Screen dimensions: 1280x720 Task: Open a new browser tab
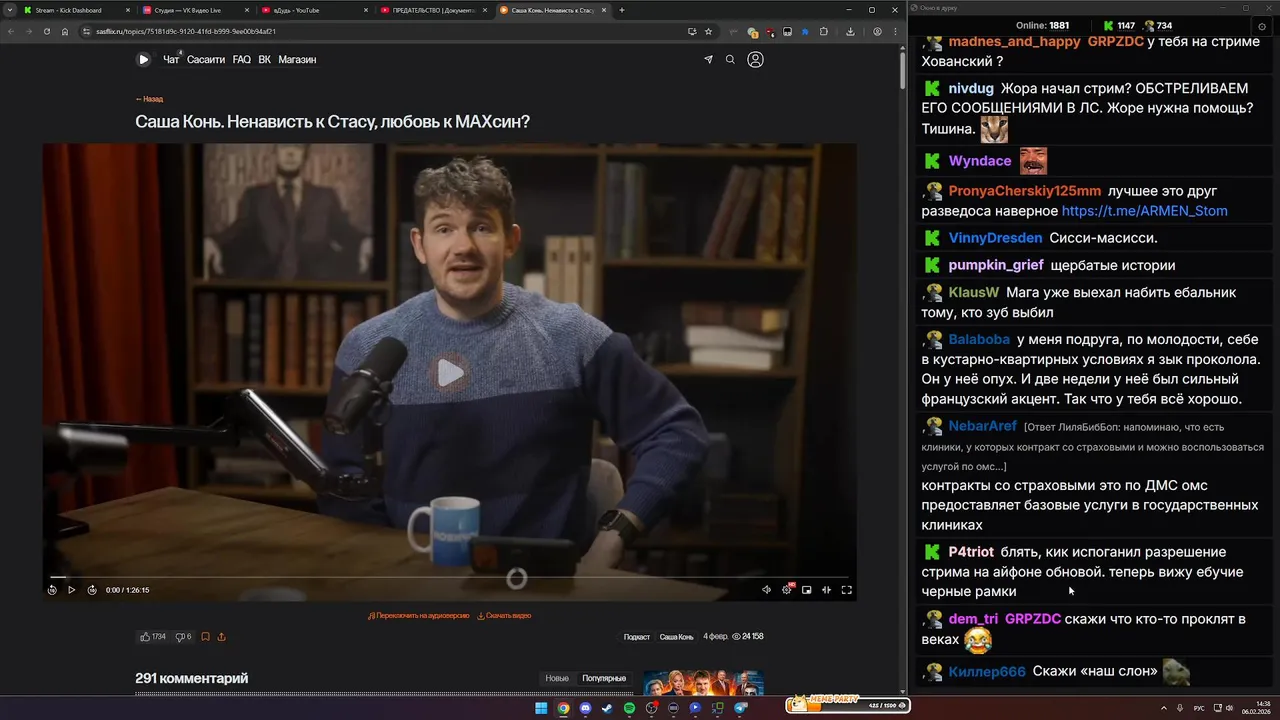[622, 10]
